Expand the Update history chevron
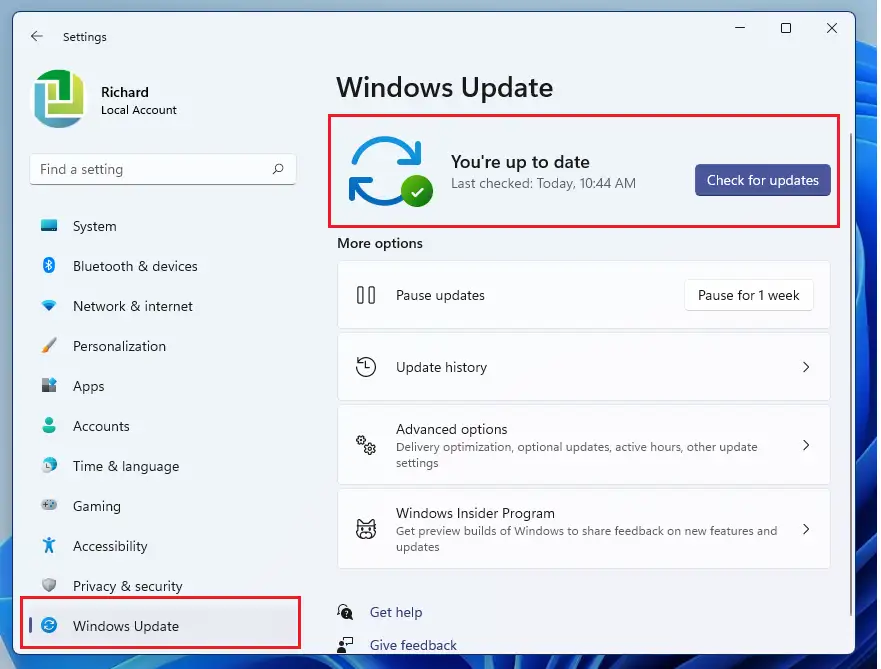Image resolution: width=881 pixels, height=669 pixels. [806, 367]
